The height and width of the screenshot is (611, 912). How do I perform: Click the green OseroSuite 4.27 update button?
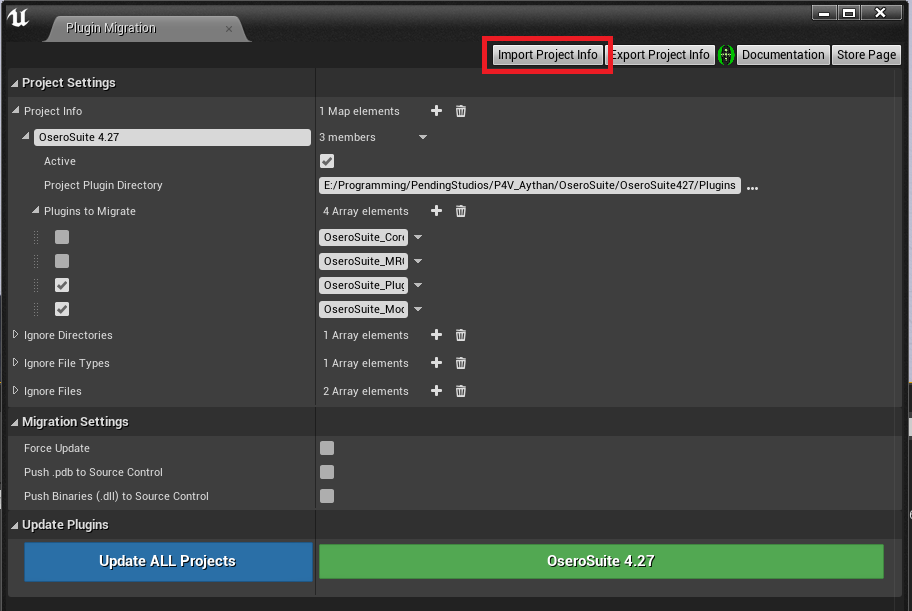(601, 561)
